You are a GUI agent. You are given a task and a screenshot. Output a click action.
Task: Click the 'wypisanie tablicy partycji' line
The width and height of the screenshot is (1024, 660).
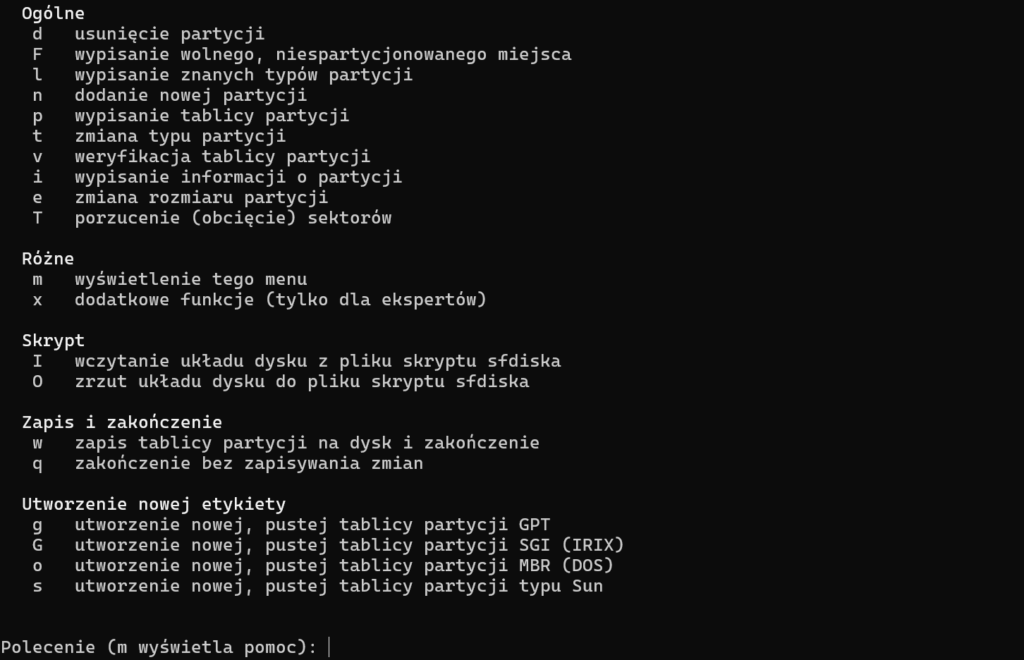tap(211, 116)
